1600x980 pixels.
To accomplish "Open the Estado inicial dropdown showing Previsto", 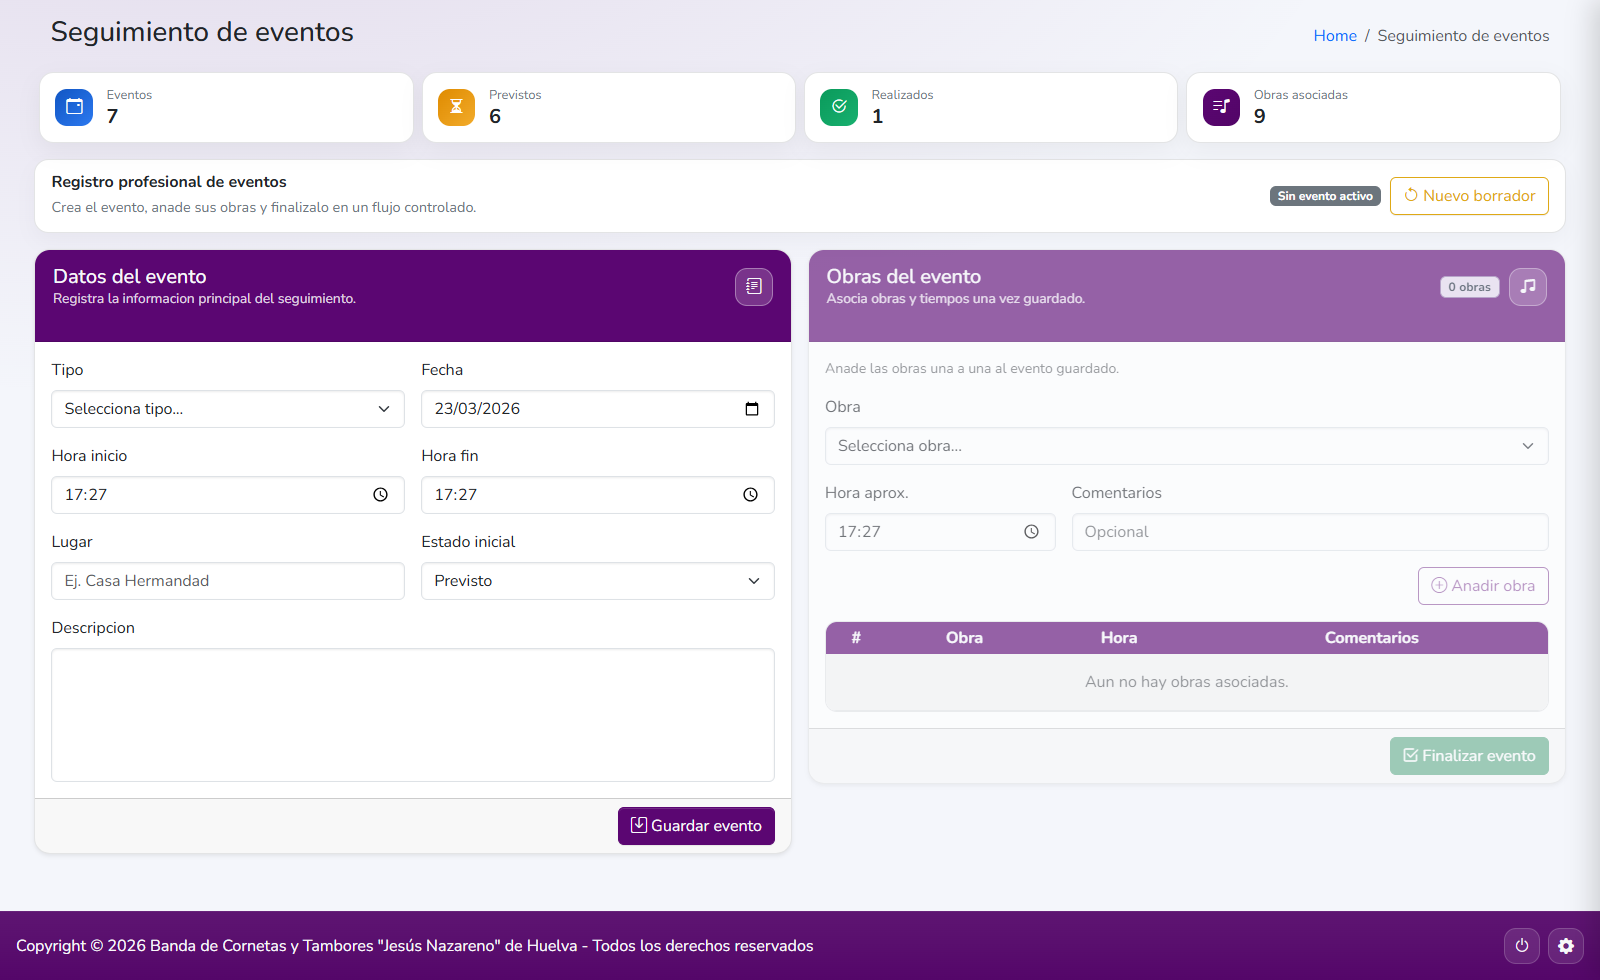I will 597,580.
